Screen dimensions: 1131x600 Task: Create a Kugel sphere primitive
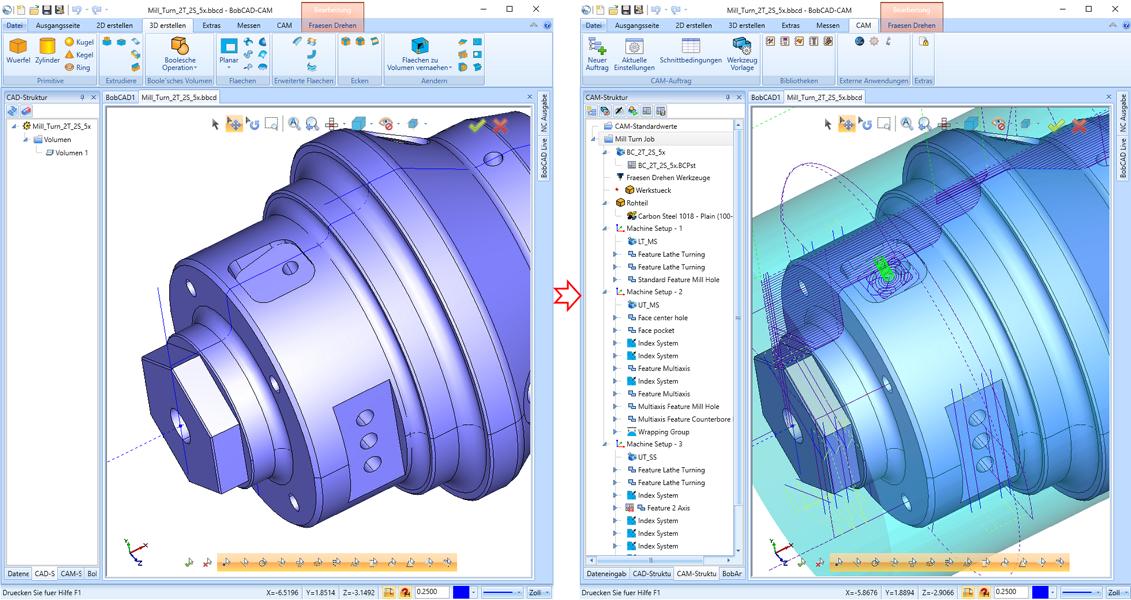click(x=78, y=42)
